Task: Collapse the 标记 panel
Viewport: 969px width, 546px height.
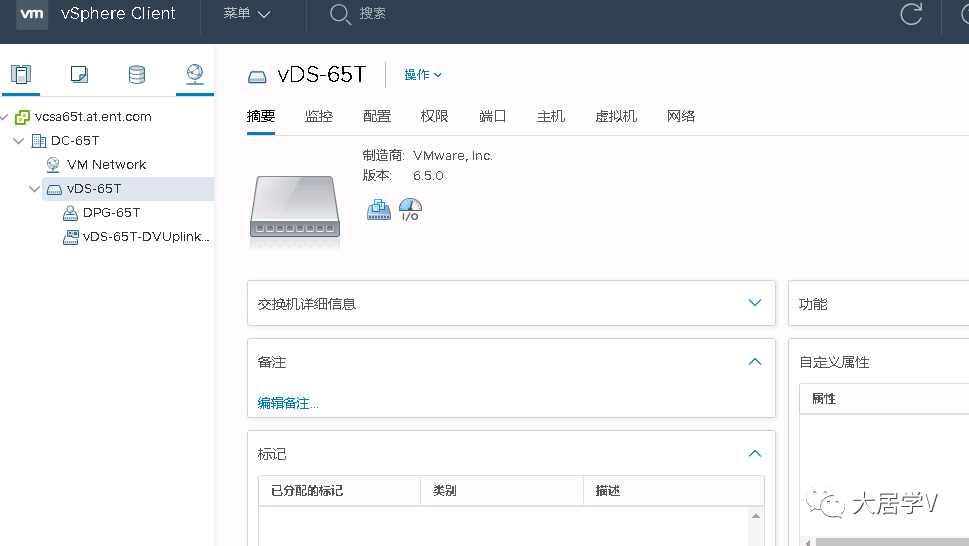Action: pos(755,453)
